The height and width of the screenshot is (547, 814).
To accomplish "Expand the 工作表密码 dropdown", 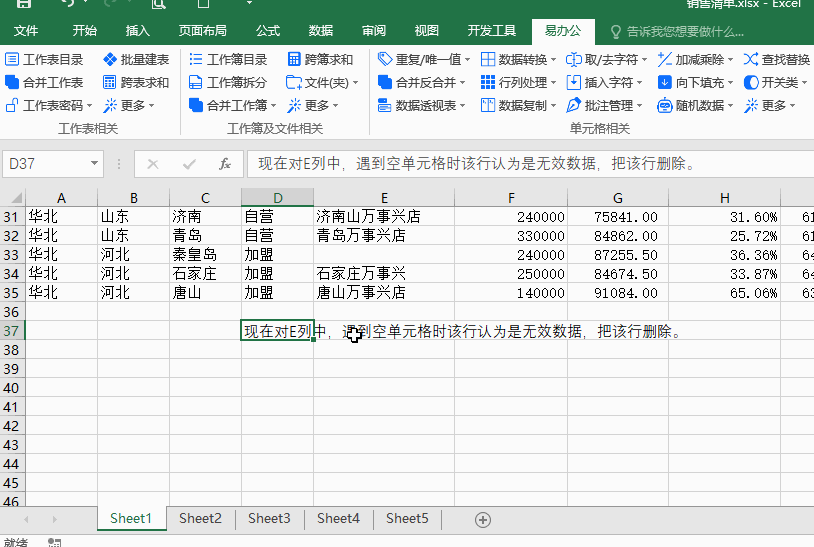I will [90, 106].
